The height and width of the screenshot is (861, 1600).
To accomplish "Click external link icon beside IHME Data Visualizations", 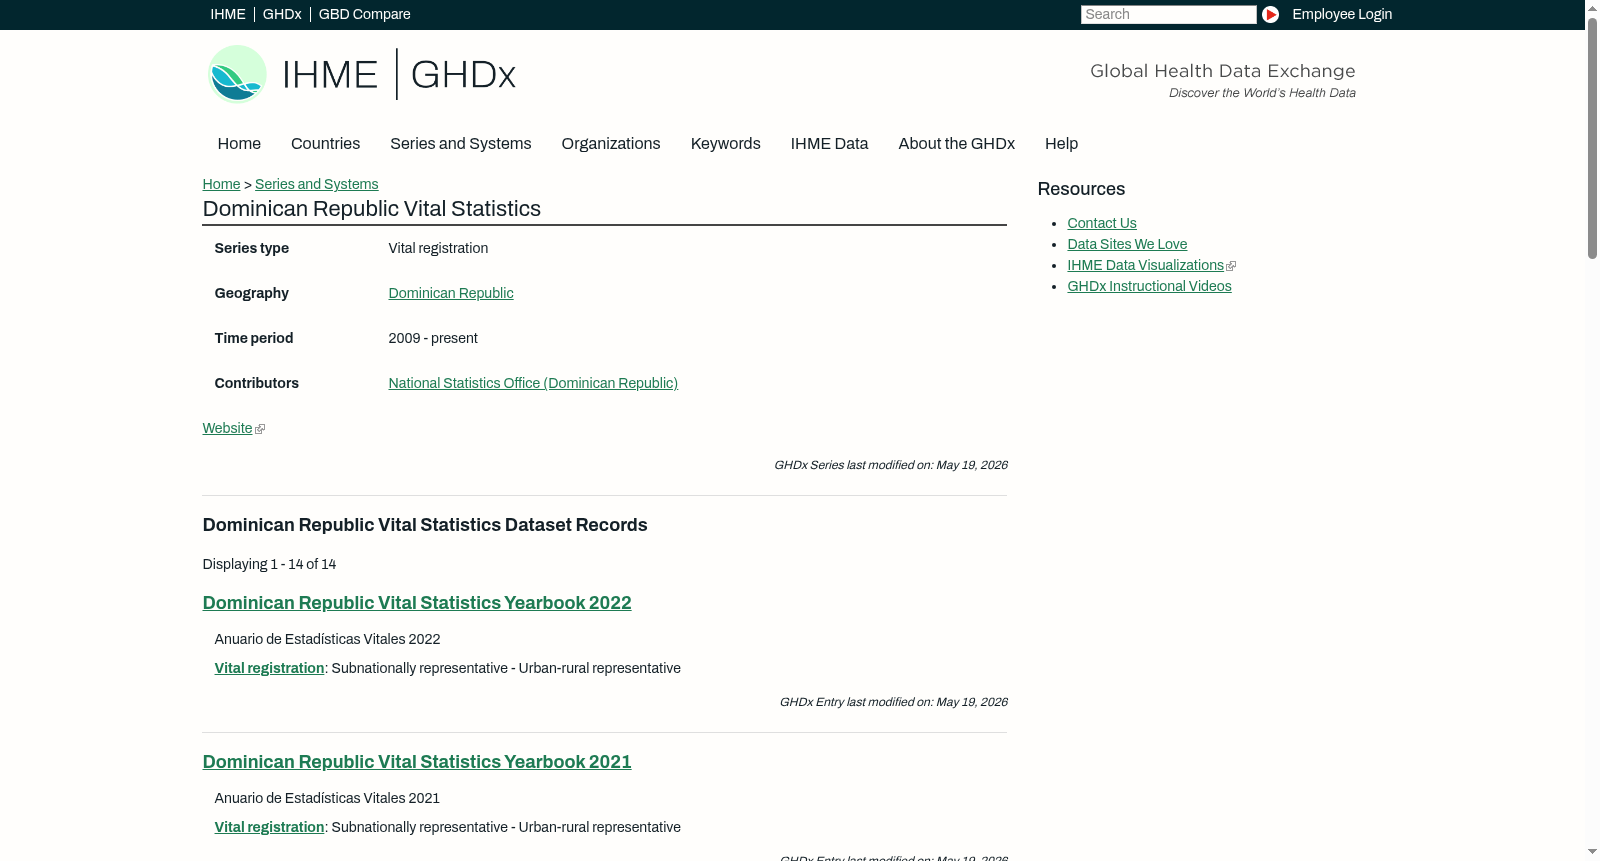I will 1231,266.
